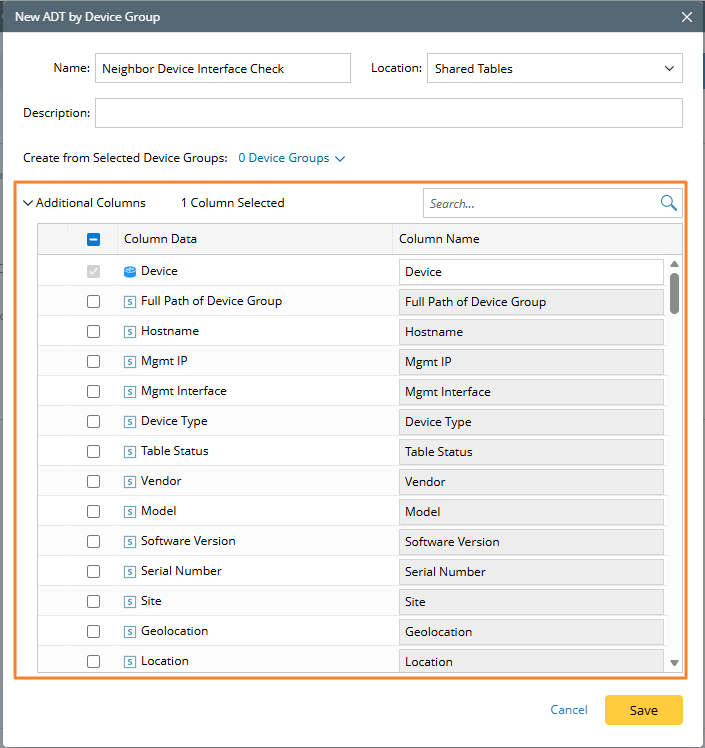Click the Serial Number string-type icon
The width and height of the screenshot is (705, 748).
(x=129, y=571)
